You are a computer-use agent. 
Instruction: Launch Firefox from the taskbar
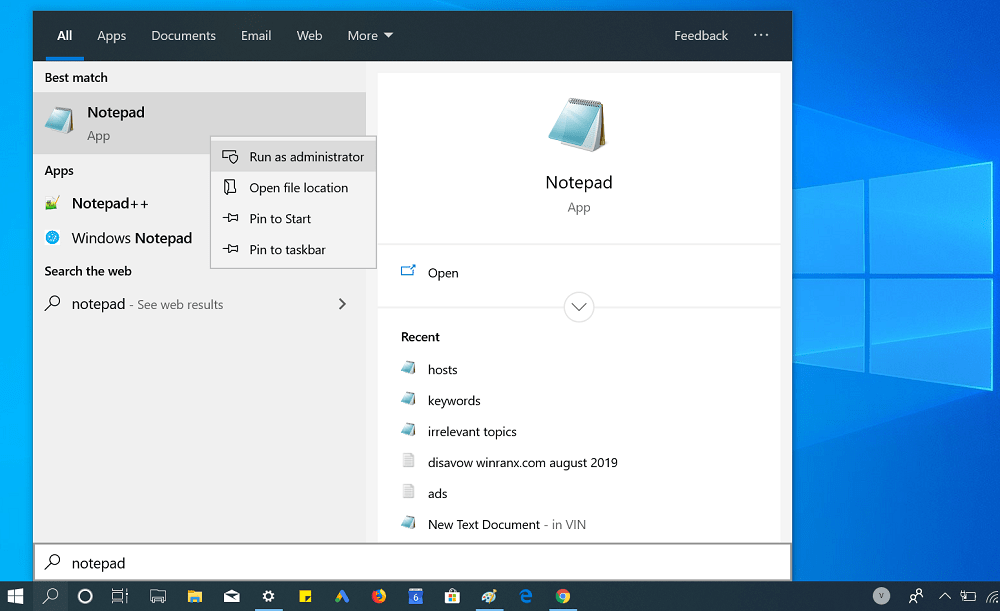tap(379, 596)
